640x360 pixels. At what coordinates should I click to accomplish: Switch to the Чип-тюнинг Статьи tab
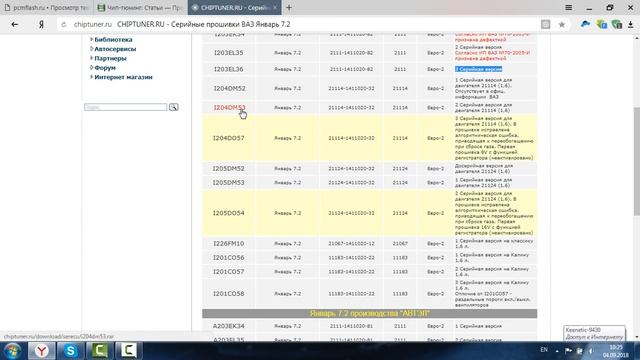click(x=140, y=8)
